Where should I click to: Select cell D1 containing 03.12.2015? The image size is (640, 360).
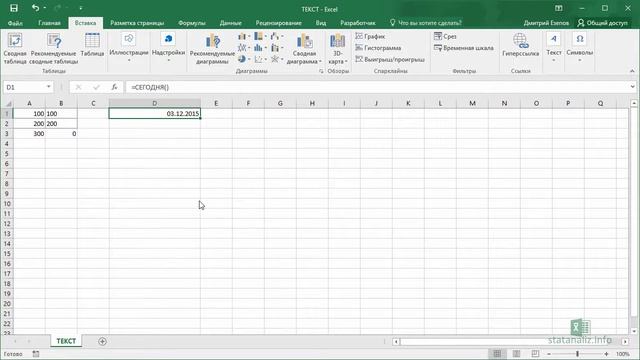[x=155, y=113]
